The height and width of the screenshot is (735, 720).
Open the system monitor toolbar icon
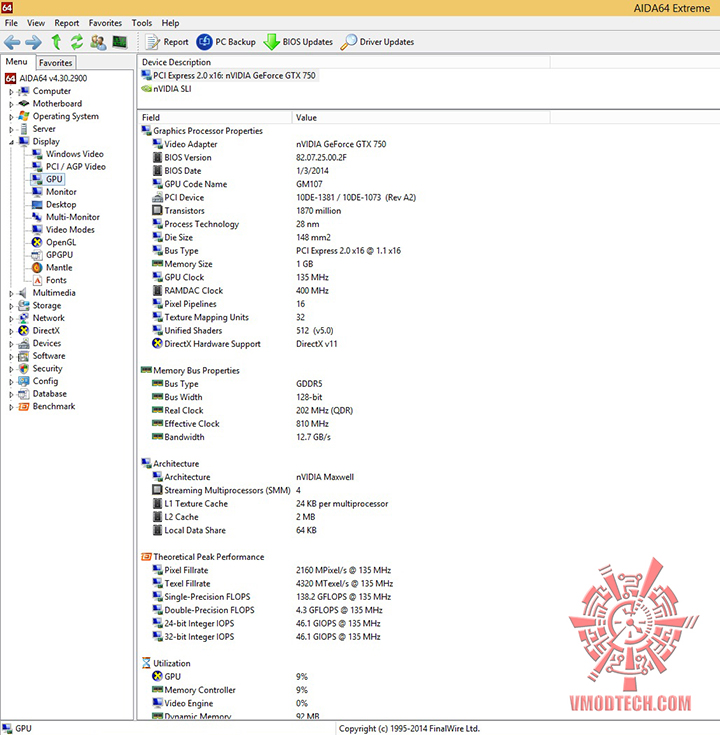(x=120, y=42)
